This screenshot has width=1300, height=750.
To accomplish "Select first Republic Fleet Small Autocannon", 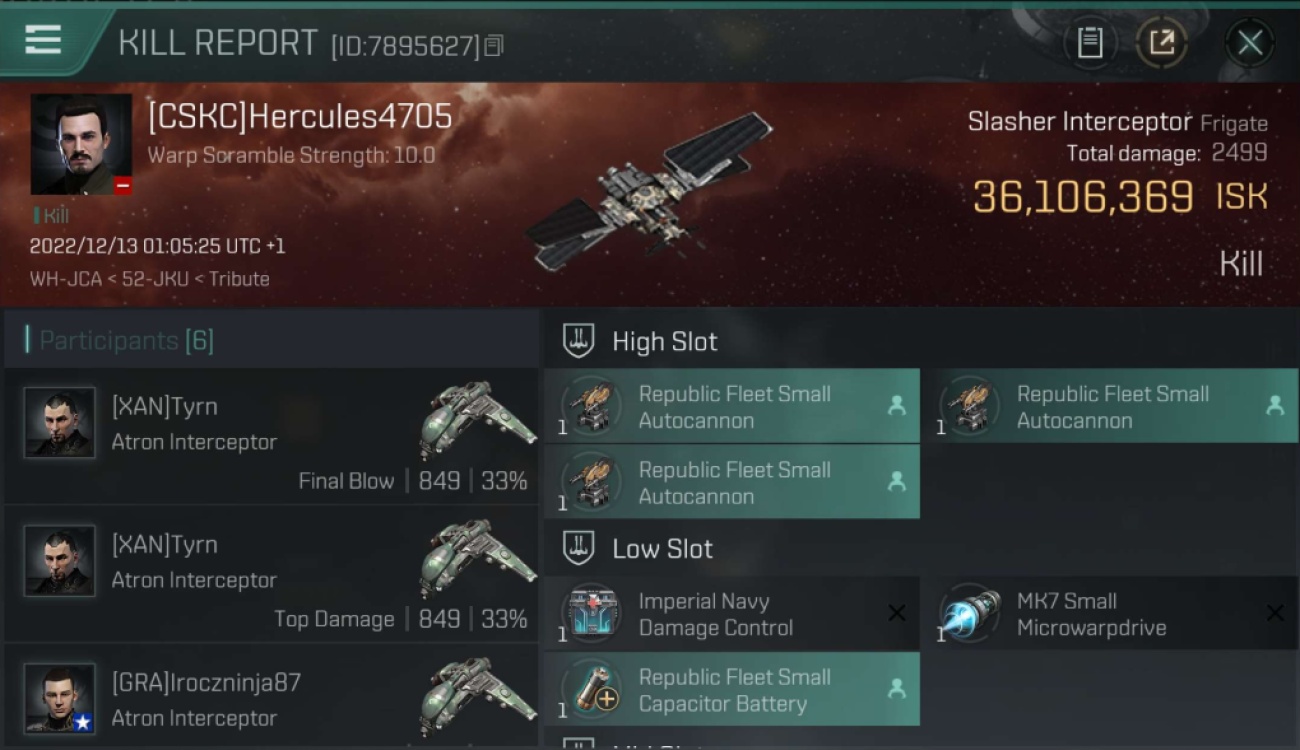I will pyautogui.click(x=732, y=406).
